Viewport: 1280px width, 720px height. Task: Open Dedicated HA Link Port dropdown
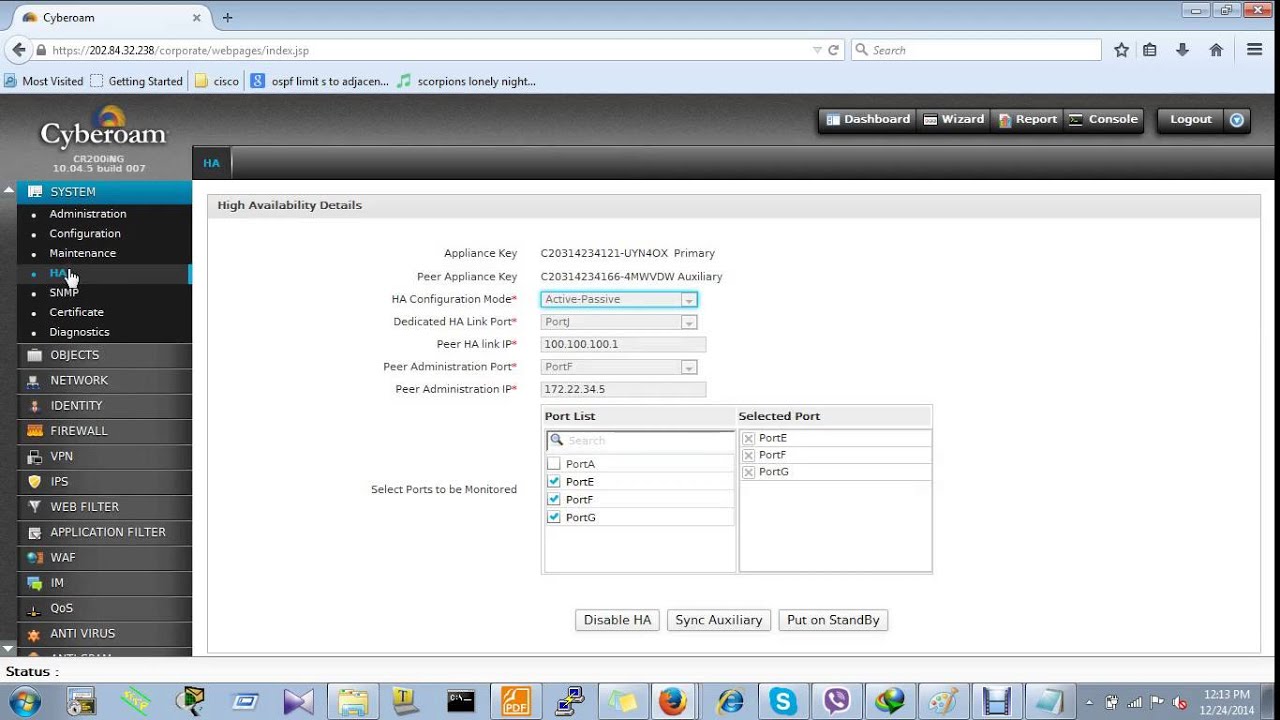tap(619, 322)
